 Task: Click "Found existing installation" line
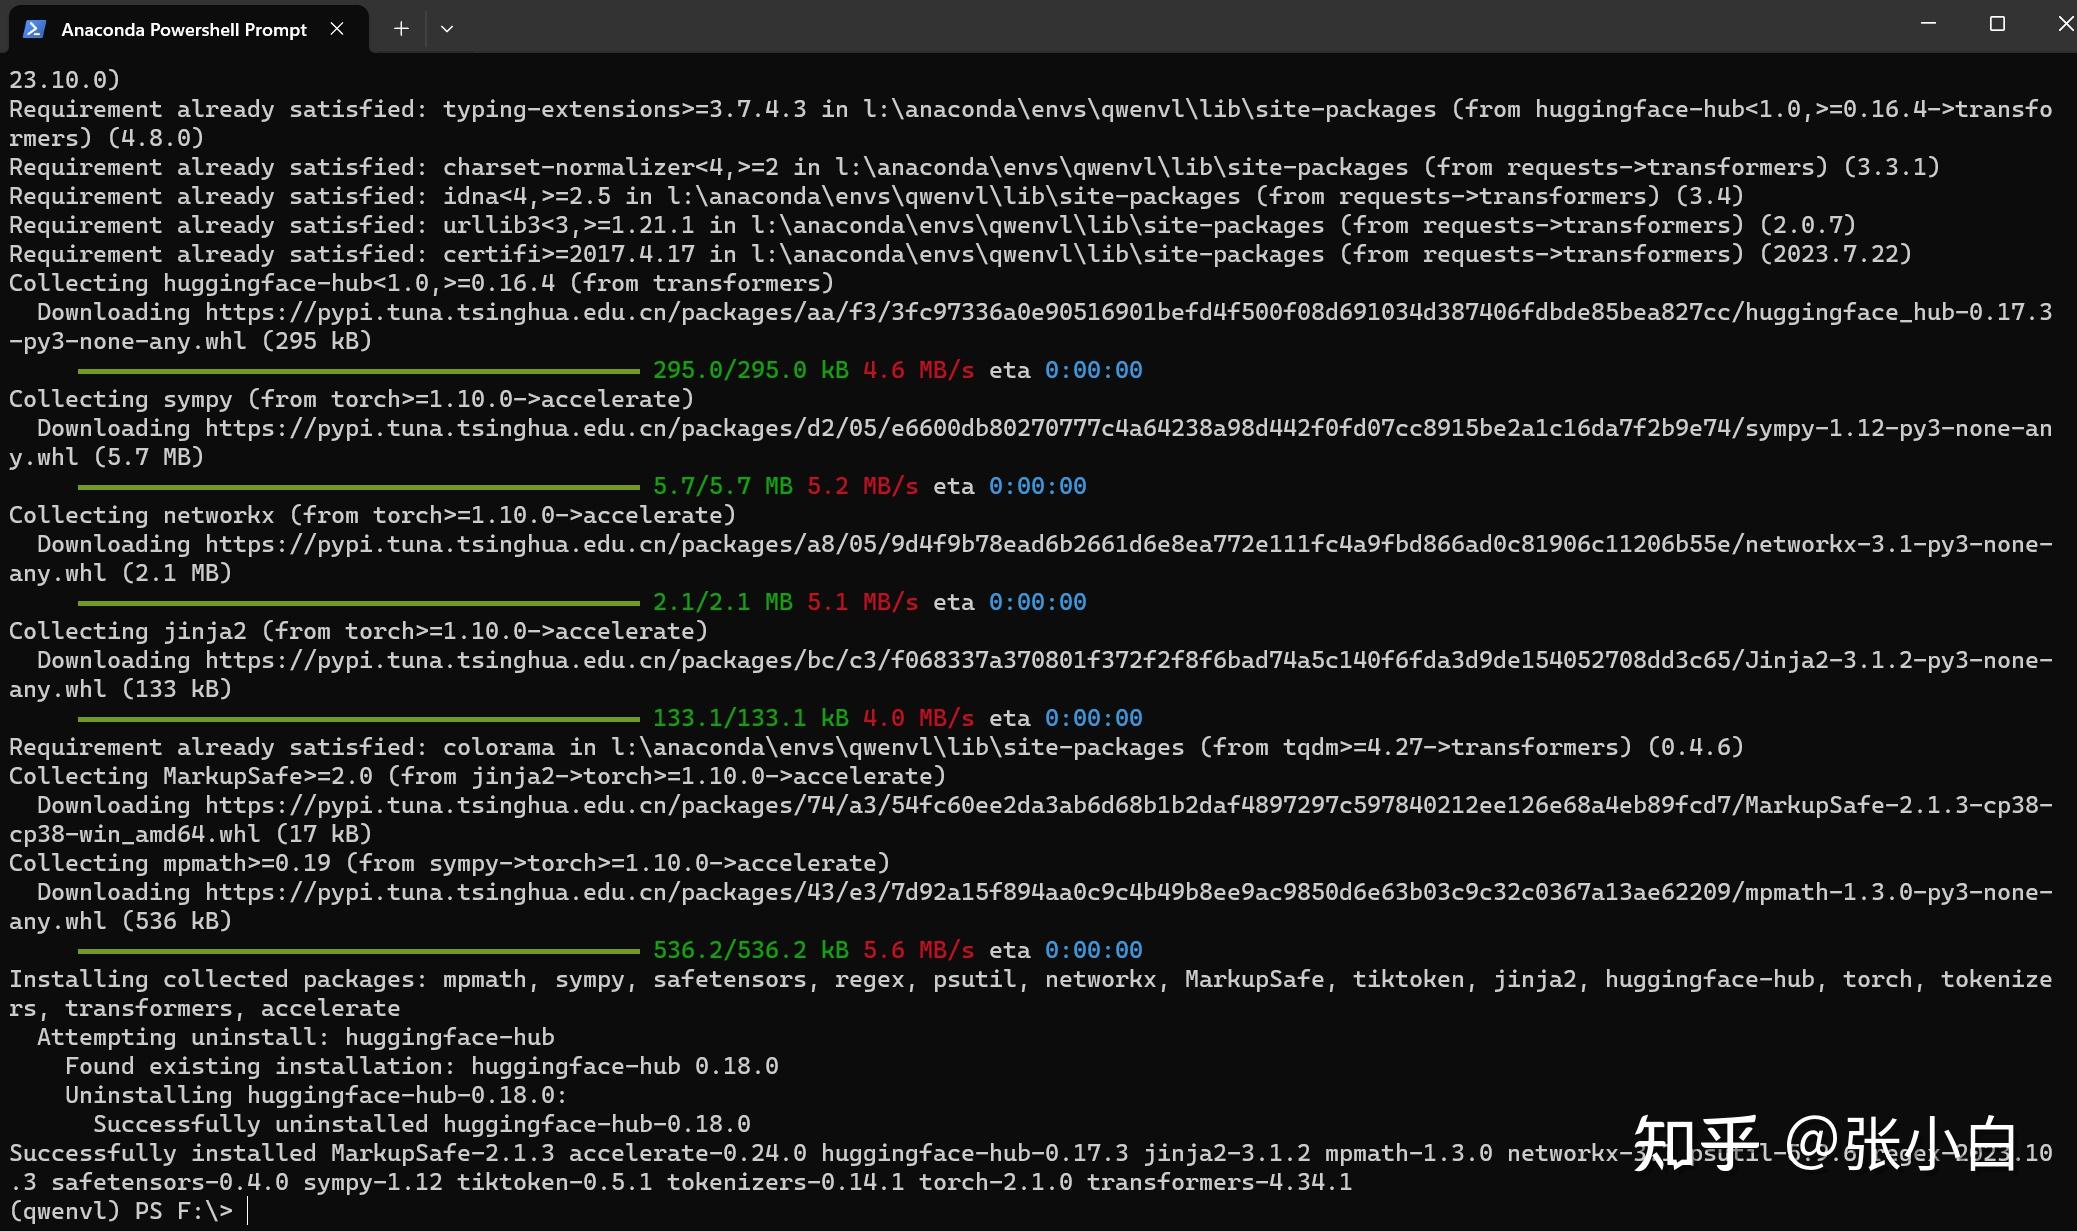(421, 1067)
